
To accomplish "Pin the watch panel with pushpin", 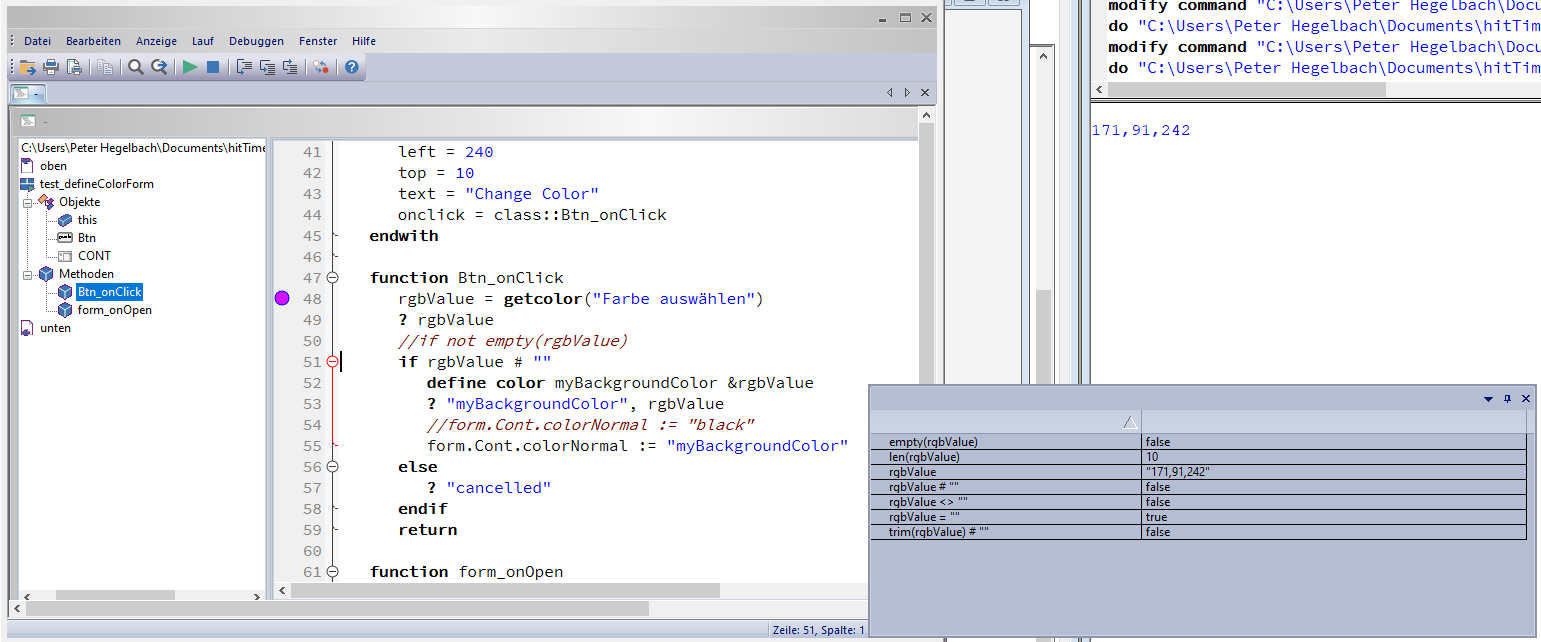I will pos(1508,398).
